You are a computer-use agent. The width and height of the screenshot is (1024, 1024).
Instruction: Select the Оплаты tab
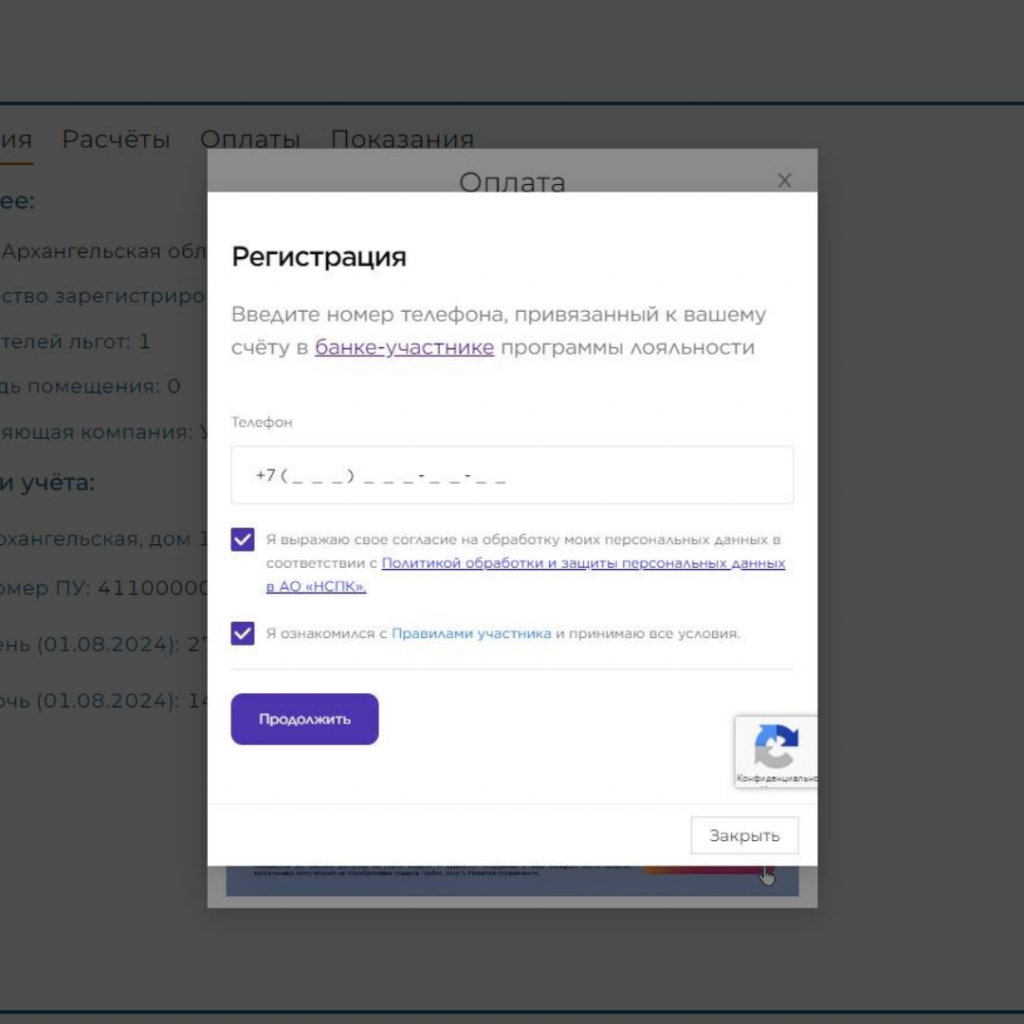(250, 139)
